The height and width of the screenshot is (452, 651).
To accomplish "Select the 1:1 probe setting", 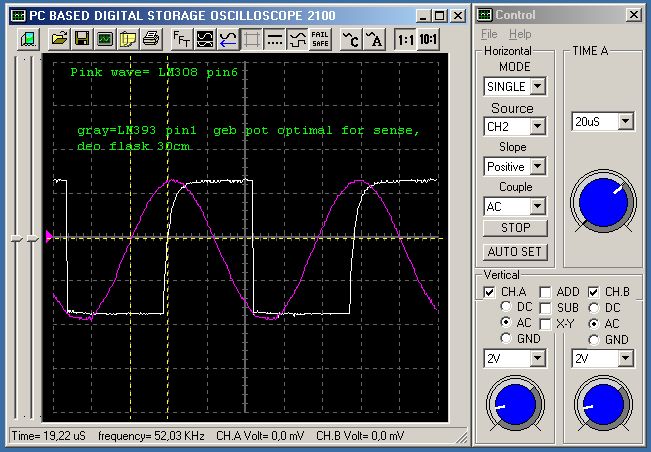I will [404, 39].
